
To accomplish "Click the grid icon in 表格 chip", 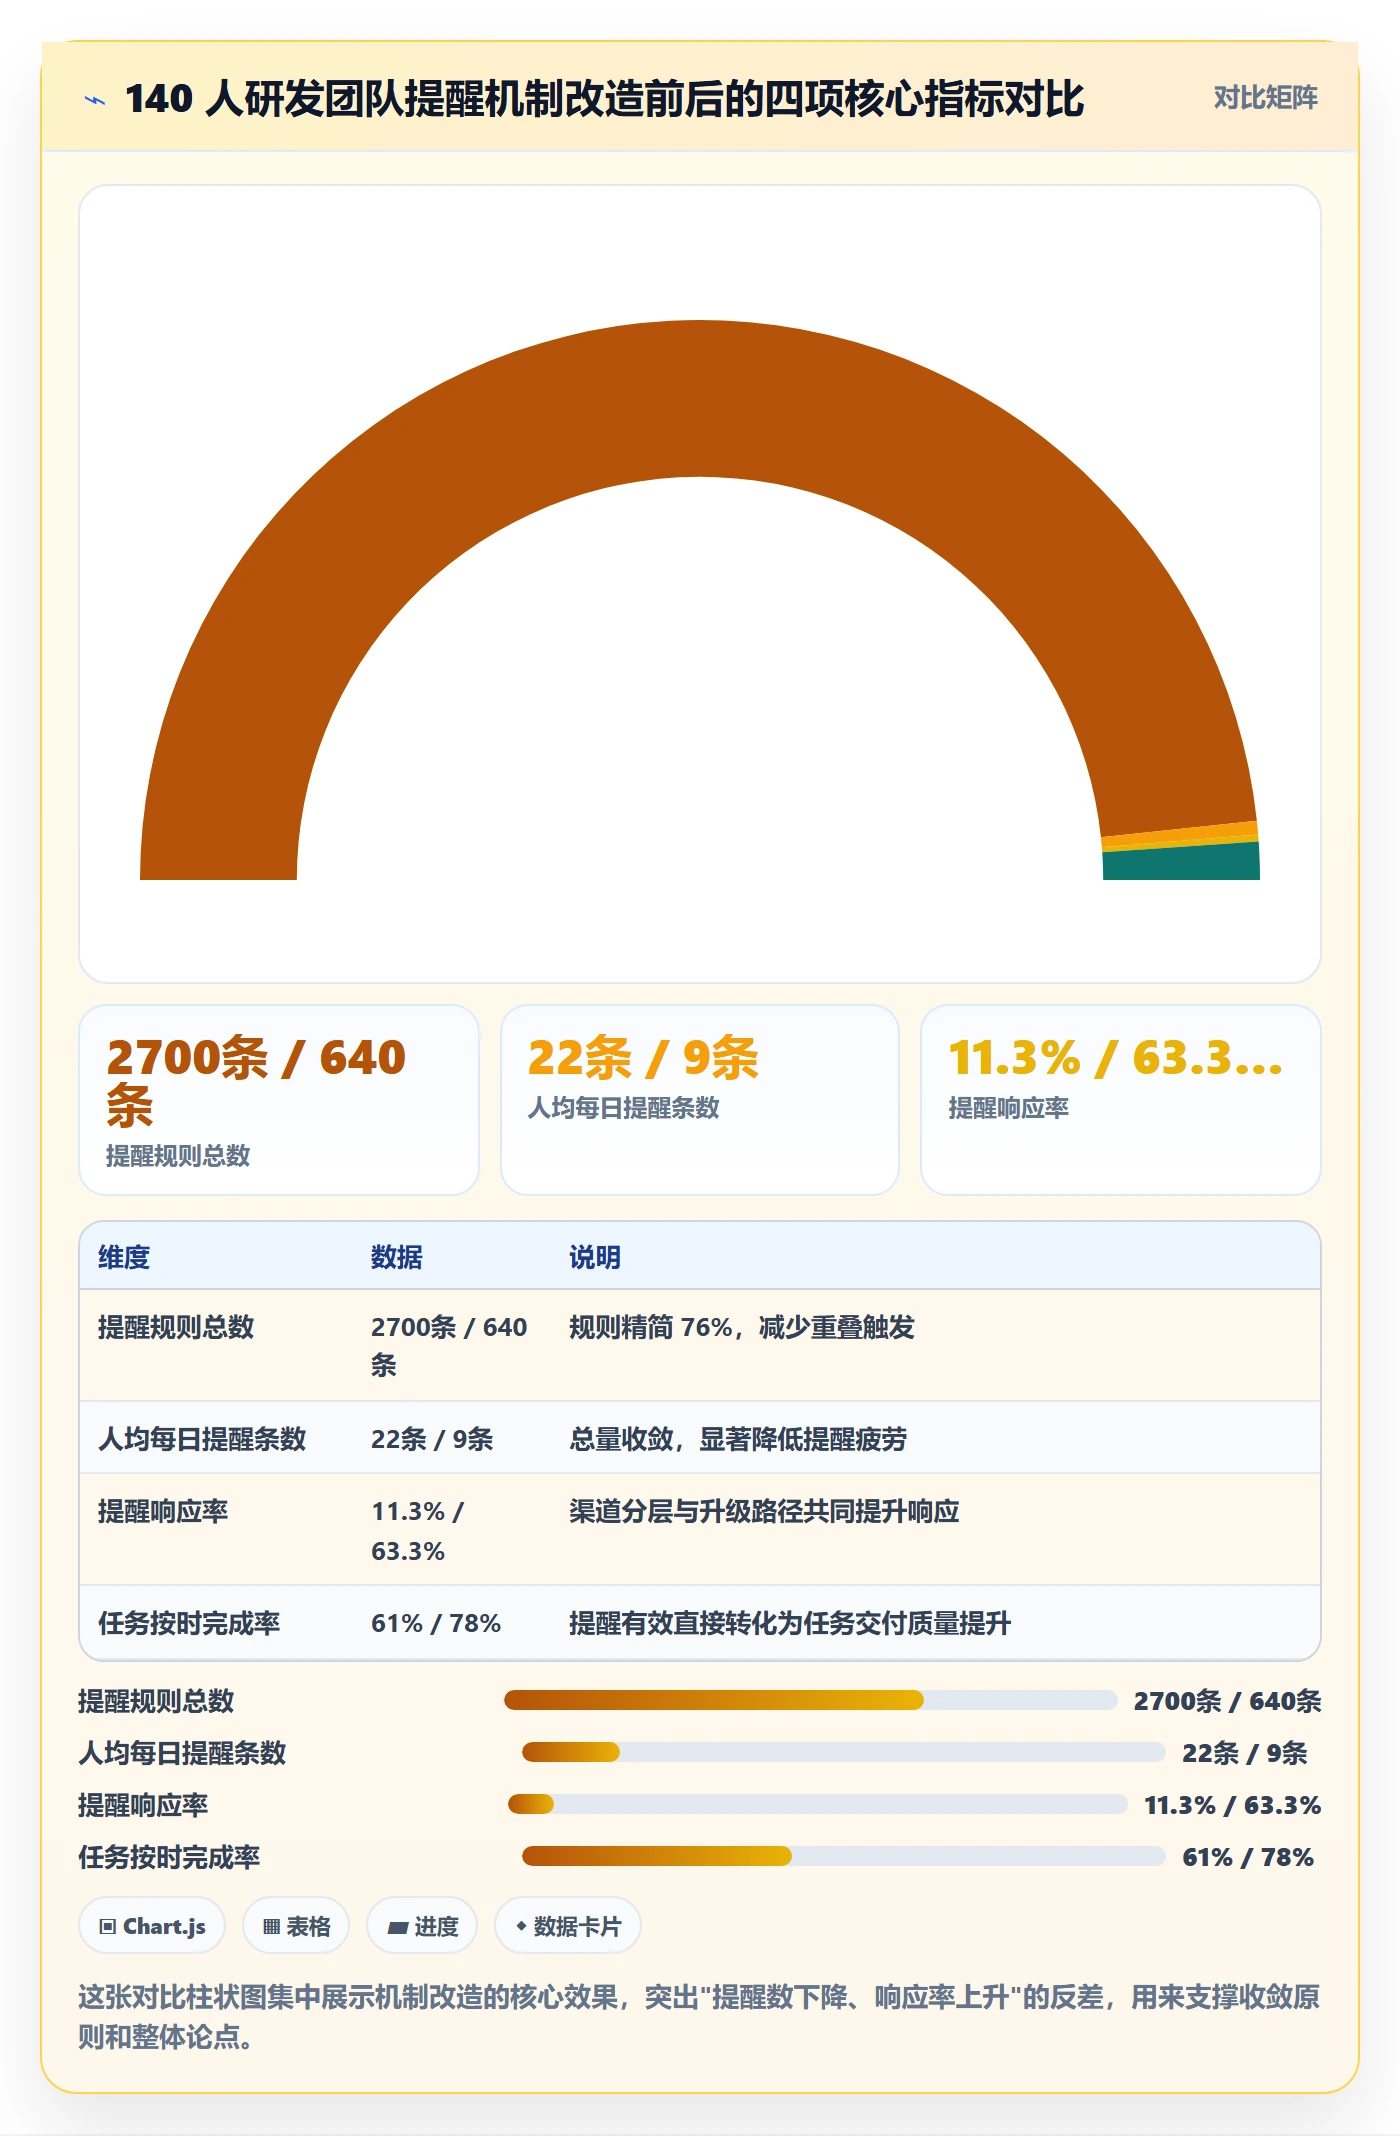I will click(271, 1927).
